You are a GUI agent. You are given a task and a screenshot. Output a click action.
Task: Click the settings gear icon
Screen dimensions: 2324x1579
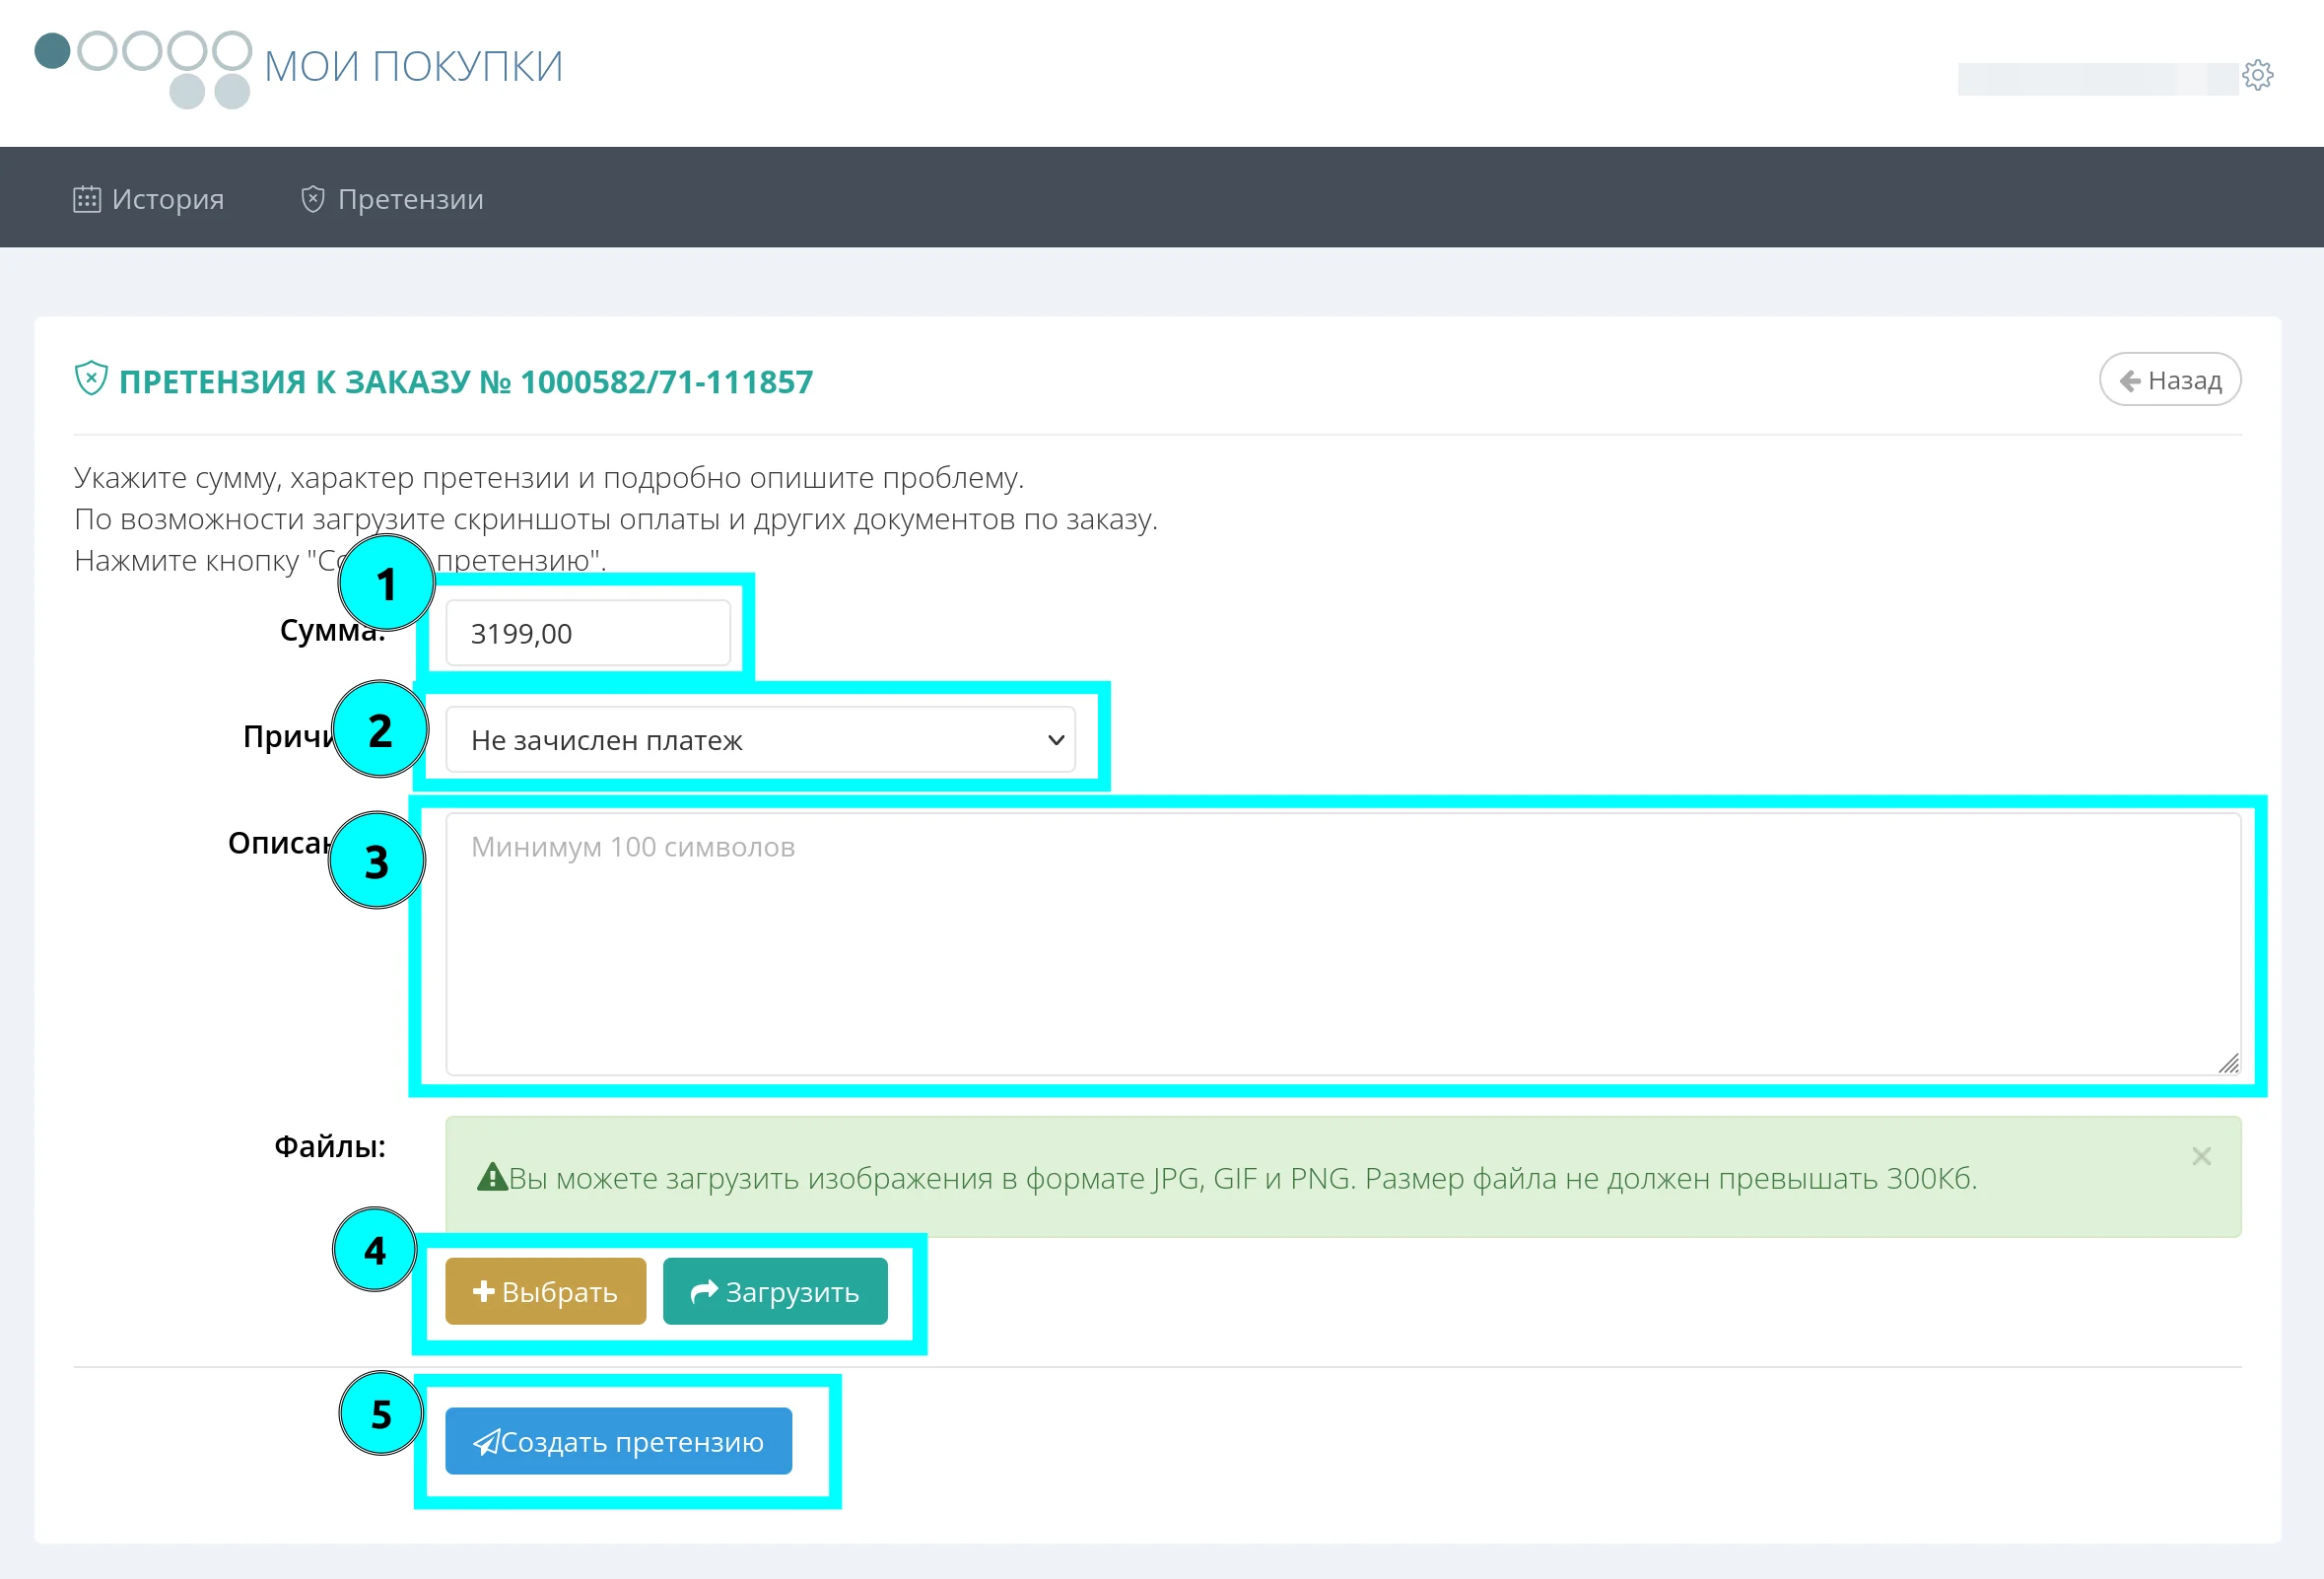(2257, 75)
